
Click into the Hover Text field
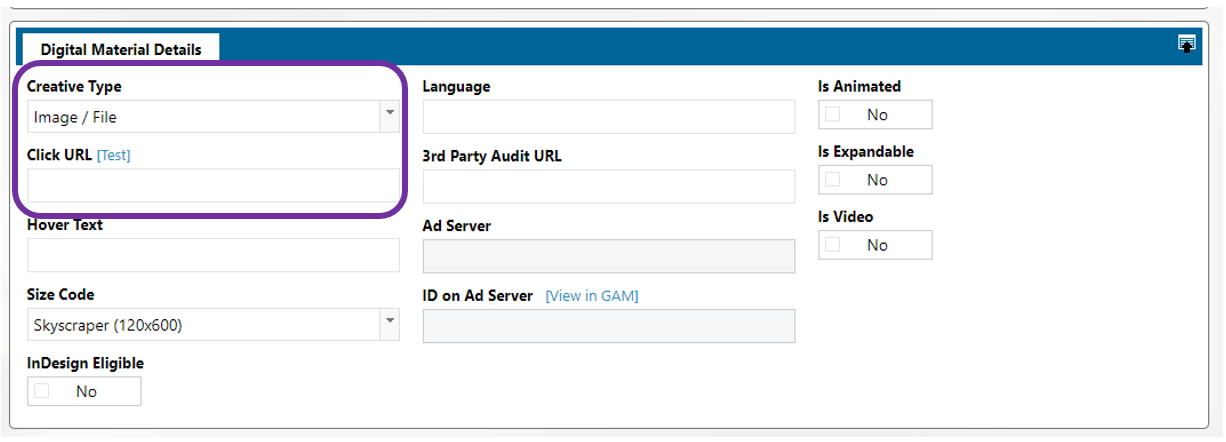pyautogui.click(x=213, y=256)
